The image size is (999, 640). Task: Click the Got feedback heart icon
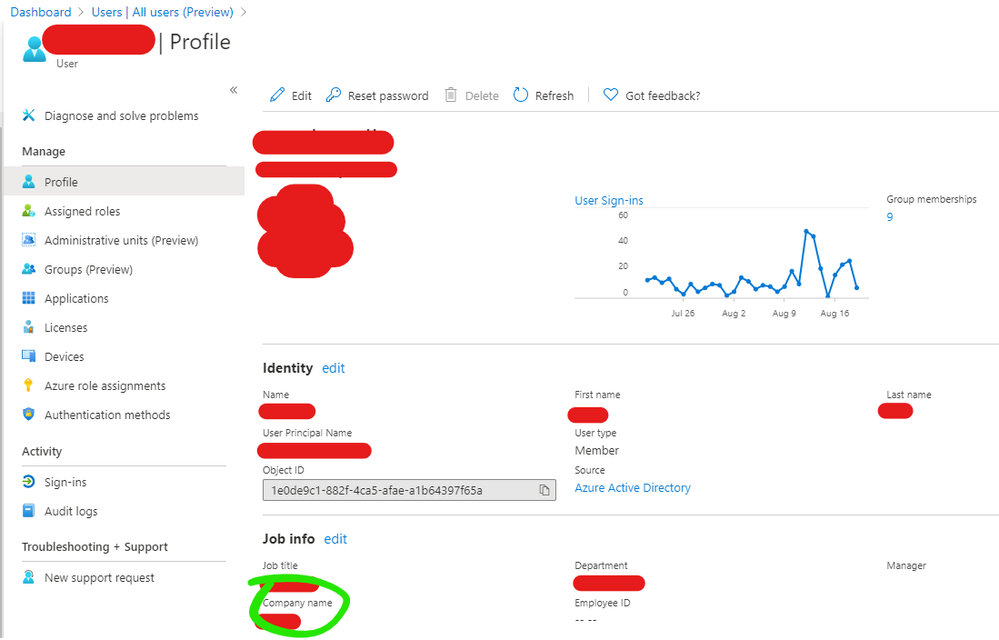click(x=610, y=95)
